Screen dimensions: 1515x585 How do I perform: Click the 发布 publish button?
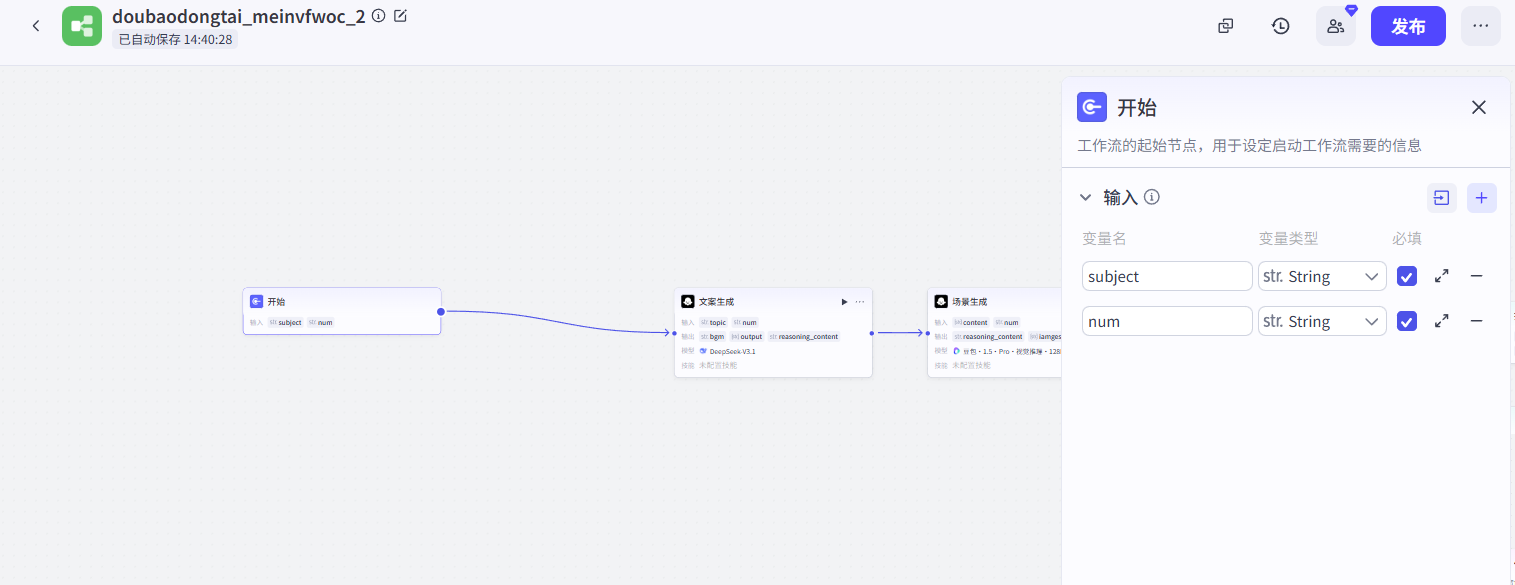1408,26
